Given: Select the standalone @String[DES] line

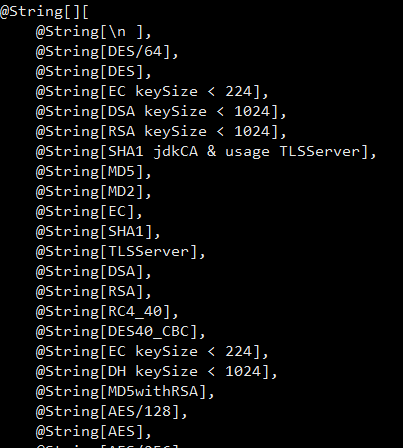Looking at the screenshot, I should pyautogui.click(x=94, y=72).
